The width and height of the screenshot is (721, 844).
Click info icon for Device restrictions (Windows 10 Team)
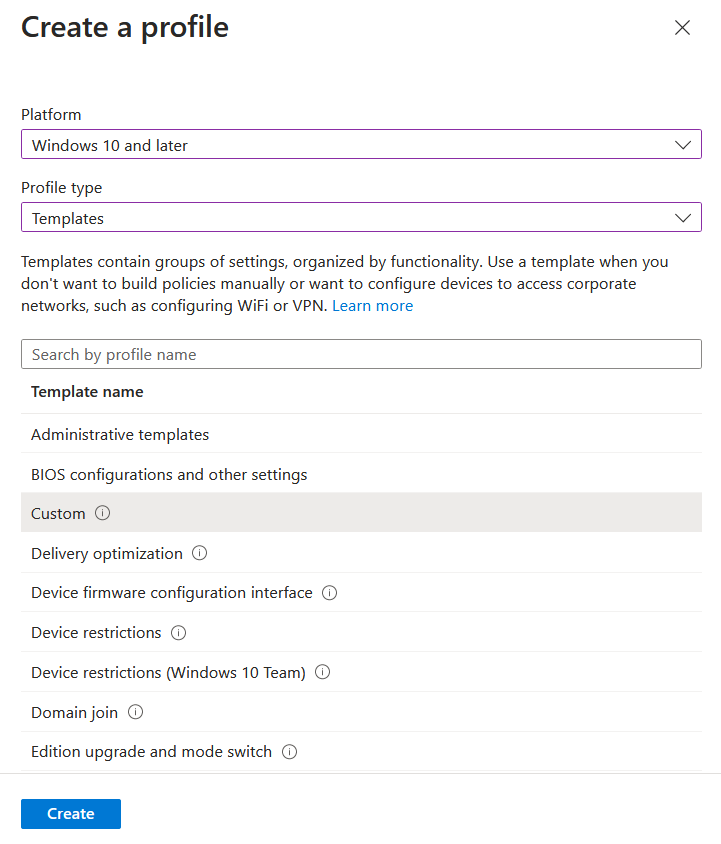(322, 673)
